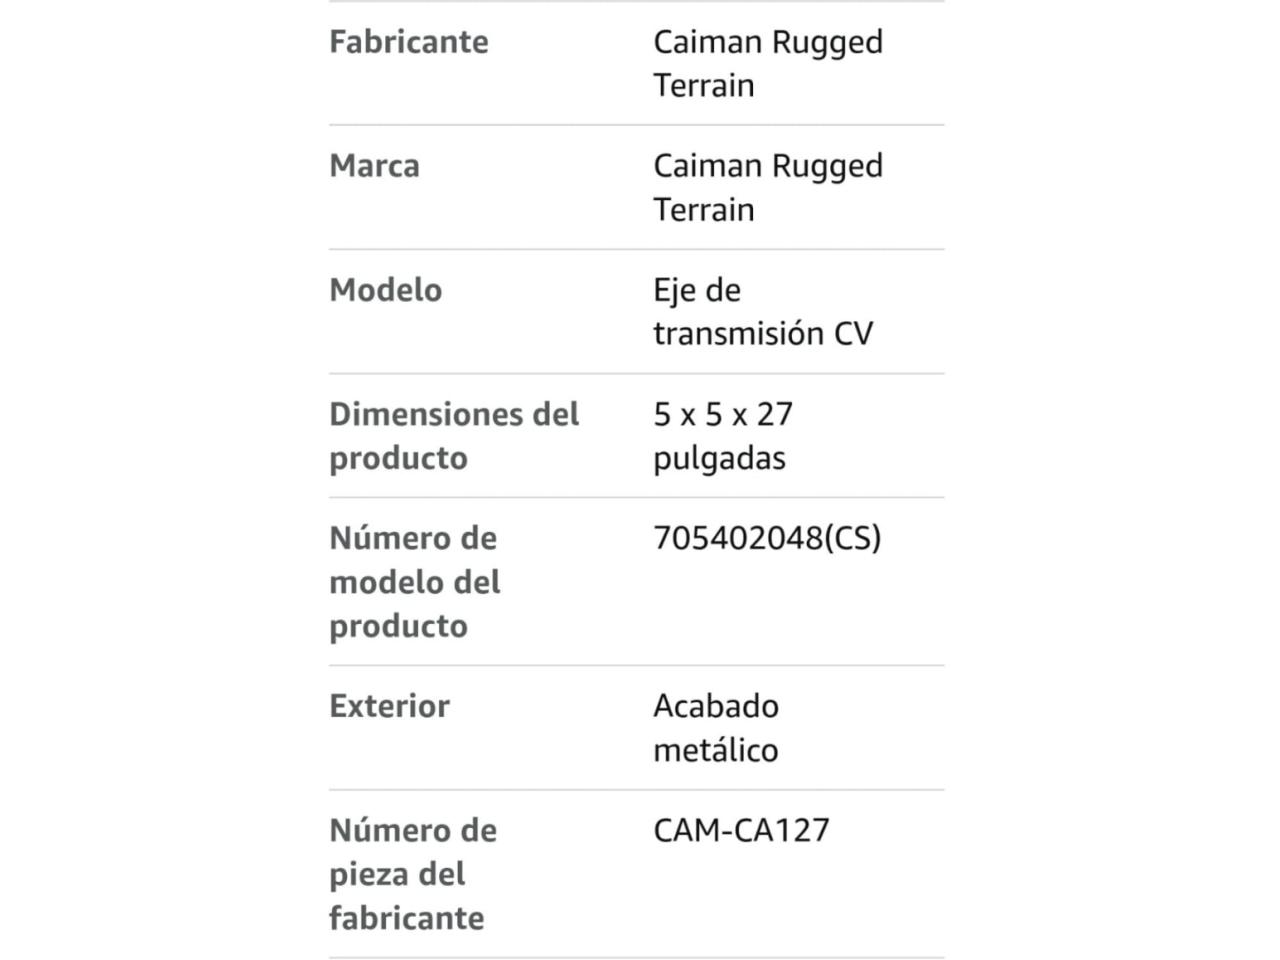1280x960 pixels.
Task: Select Número de modelo del producto label
Action: click(415, 581)
